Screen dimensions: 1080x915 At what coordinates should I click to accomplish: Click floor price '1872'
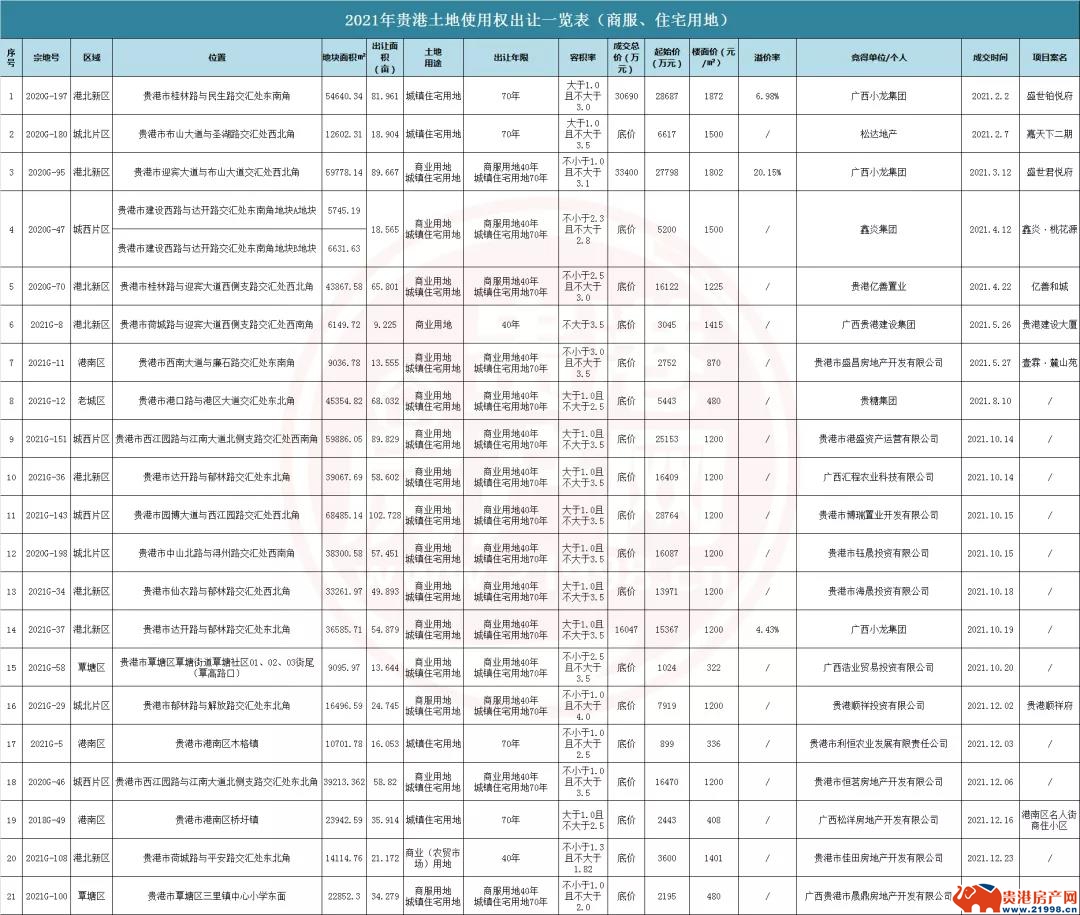tap(714, 96)
